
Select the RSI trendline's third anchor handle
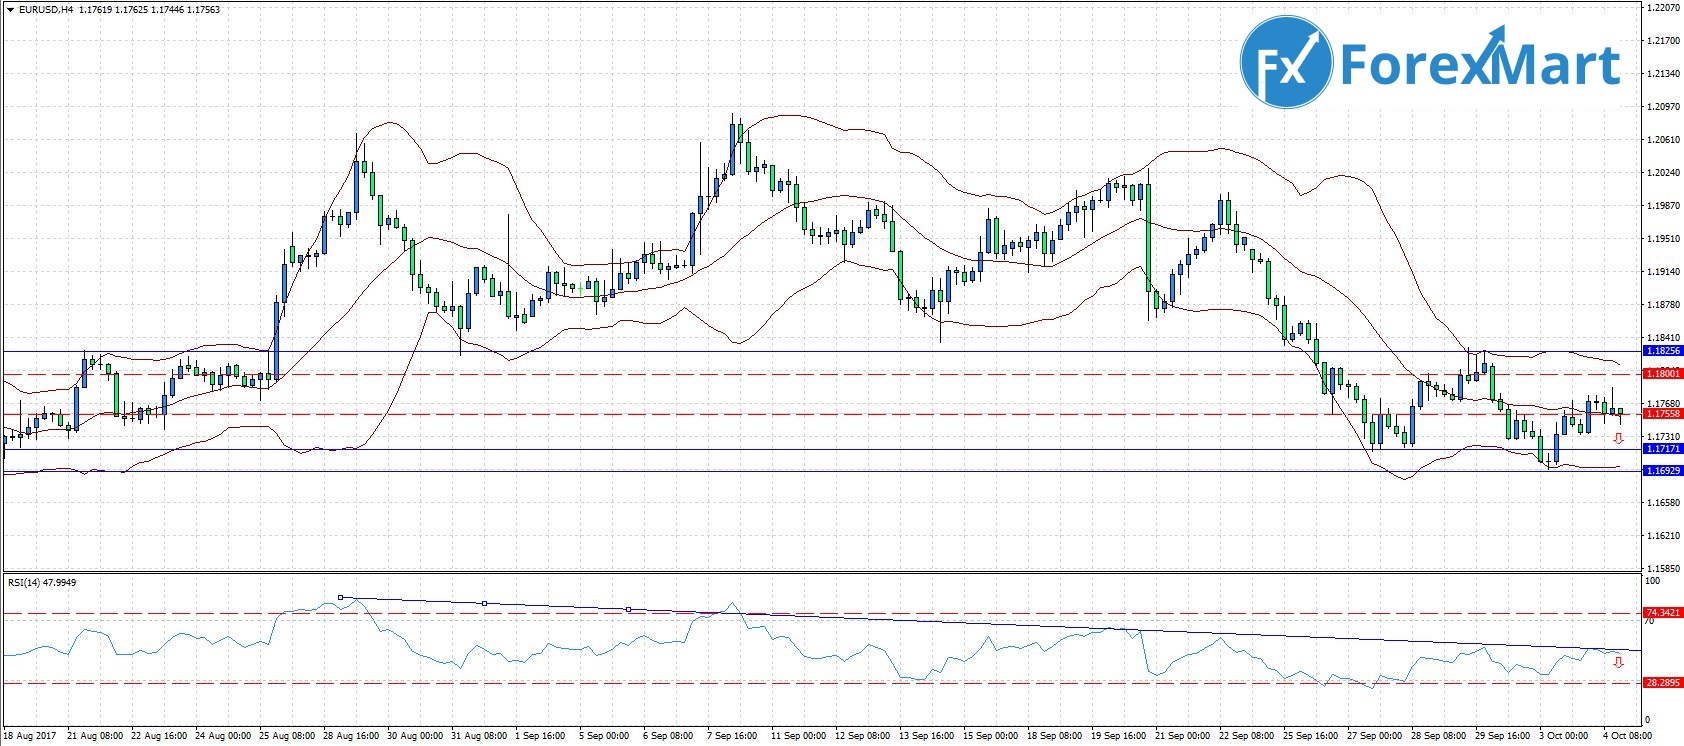[x=628, y=609]
